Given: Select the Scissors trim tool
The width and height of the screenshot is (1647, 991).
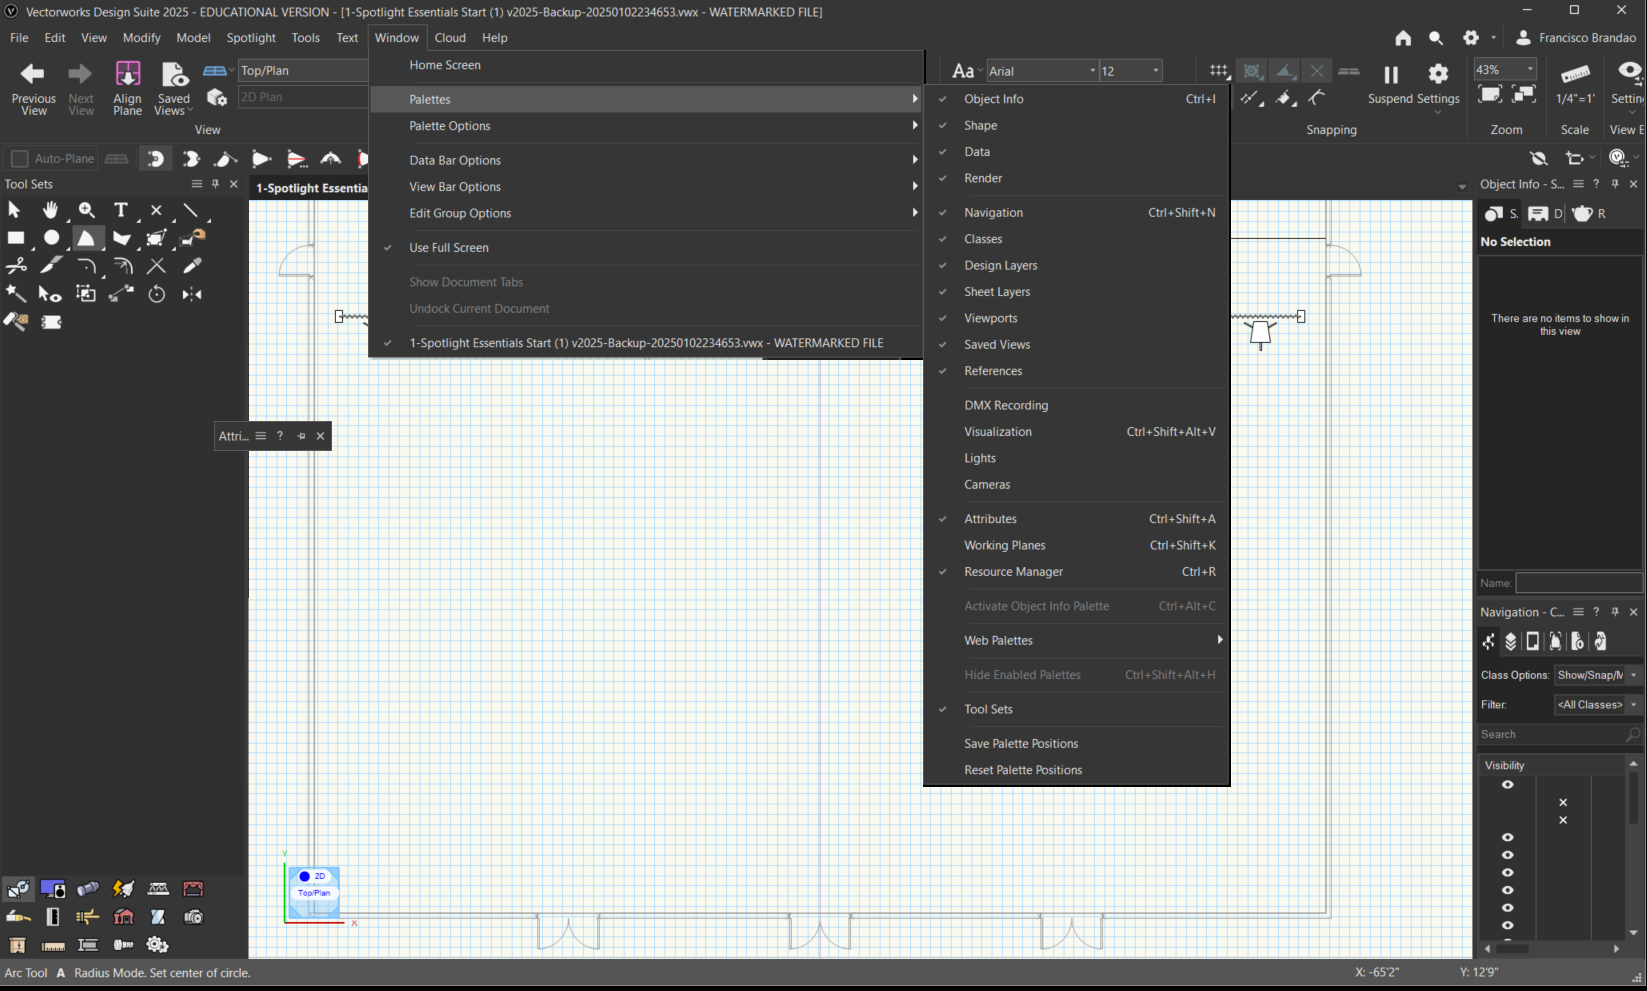Looking at the screenshot, I should point(16,266).
